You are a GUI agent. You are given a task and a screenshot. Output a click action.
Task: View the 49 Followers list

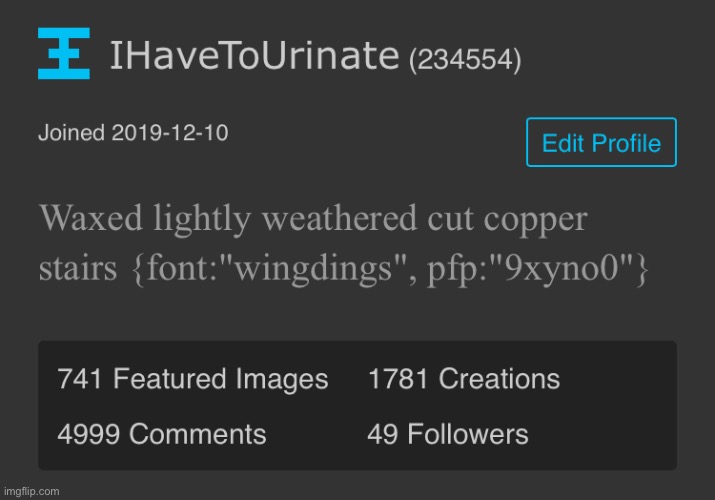pyautogui.click(x=448, y=433)
